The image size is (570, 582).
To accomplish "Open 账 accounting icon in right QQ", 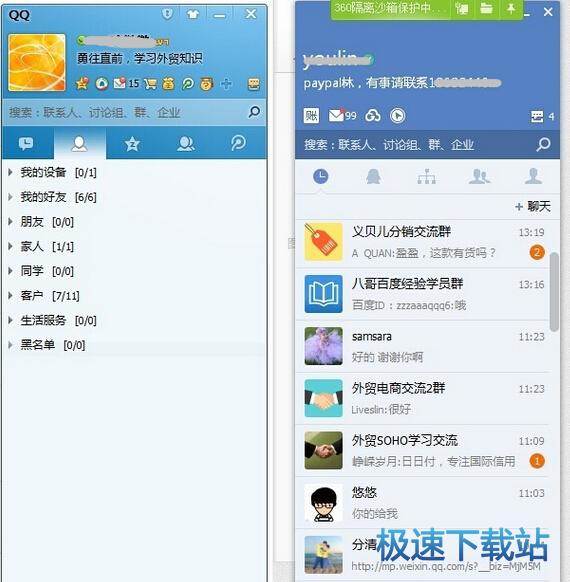I will [311, 116].
